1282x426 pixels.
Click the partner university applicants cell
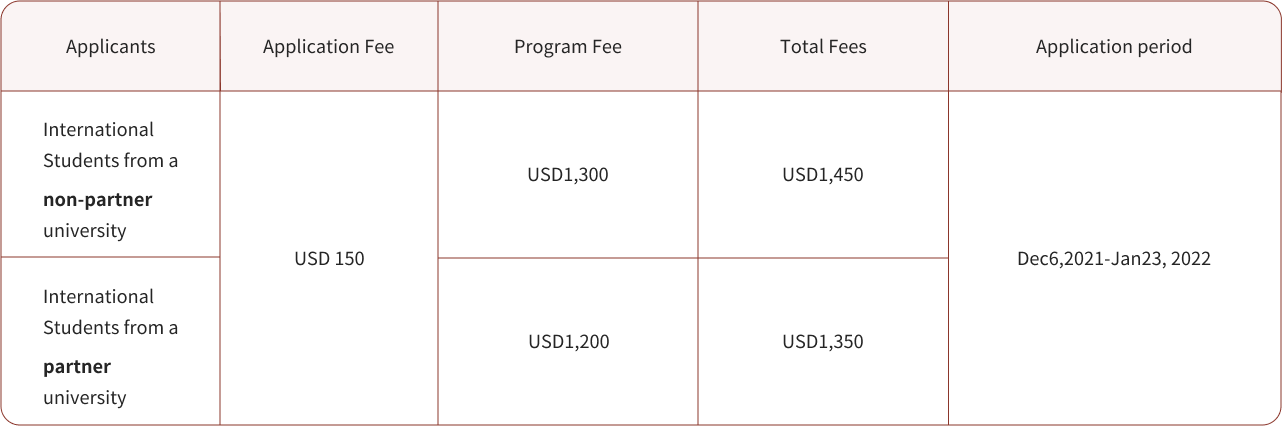(x=110, y=342)
